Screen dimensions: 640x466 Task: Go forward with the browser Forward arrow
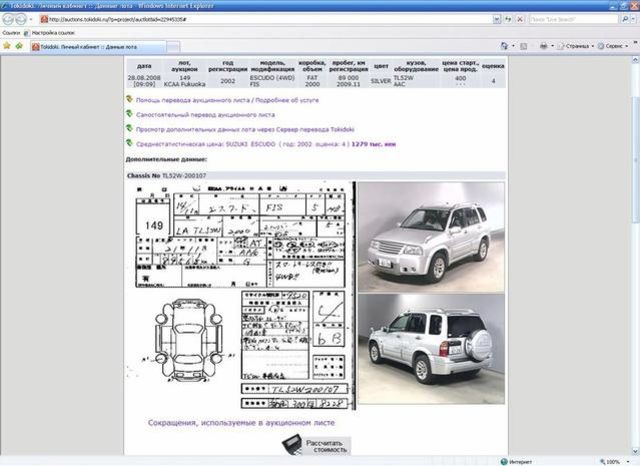(21, 19)
